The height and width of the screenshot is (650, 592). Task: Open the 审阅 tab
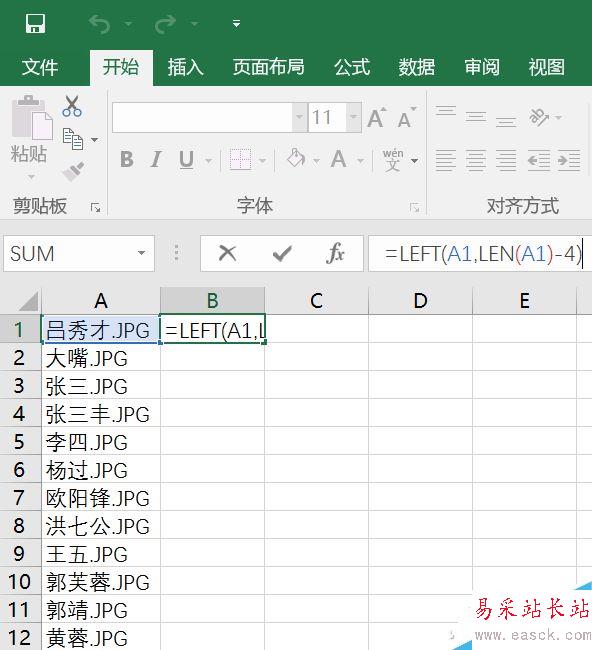tap(482, 67)
